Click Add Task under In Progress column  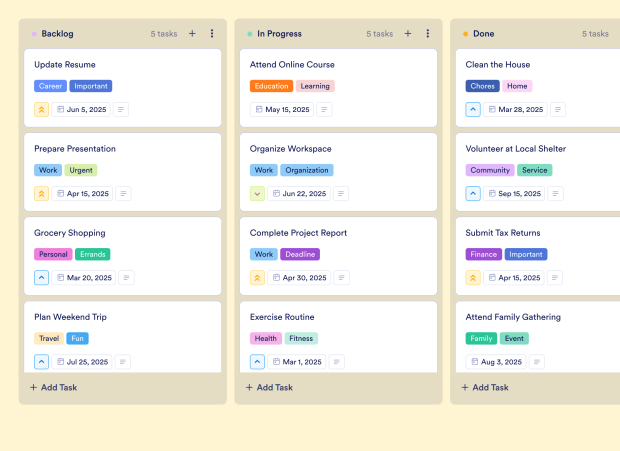pos(270,388)
